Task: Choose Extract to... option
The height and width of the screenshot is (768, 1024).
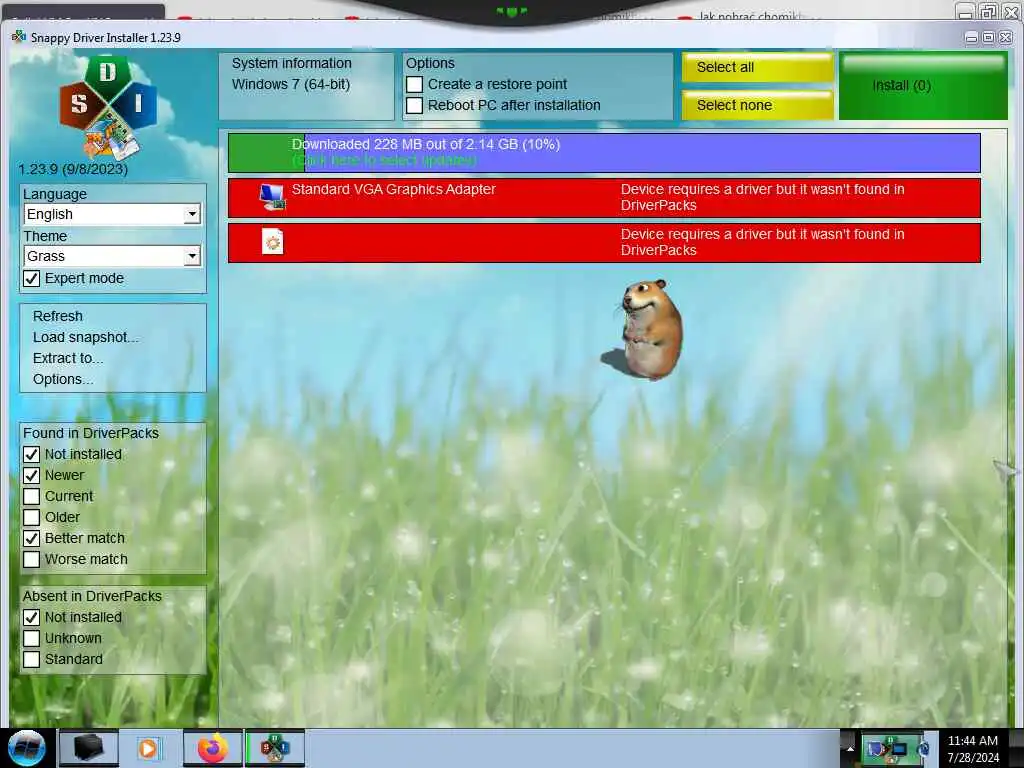Action: (68, 358)
